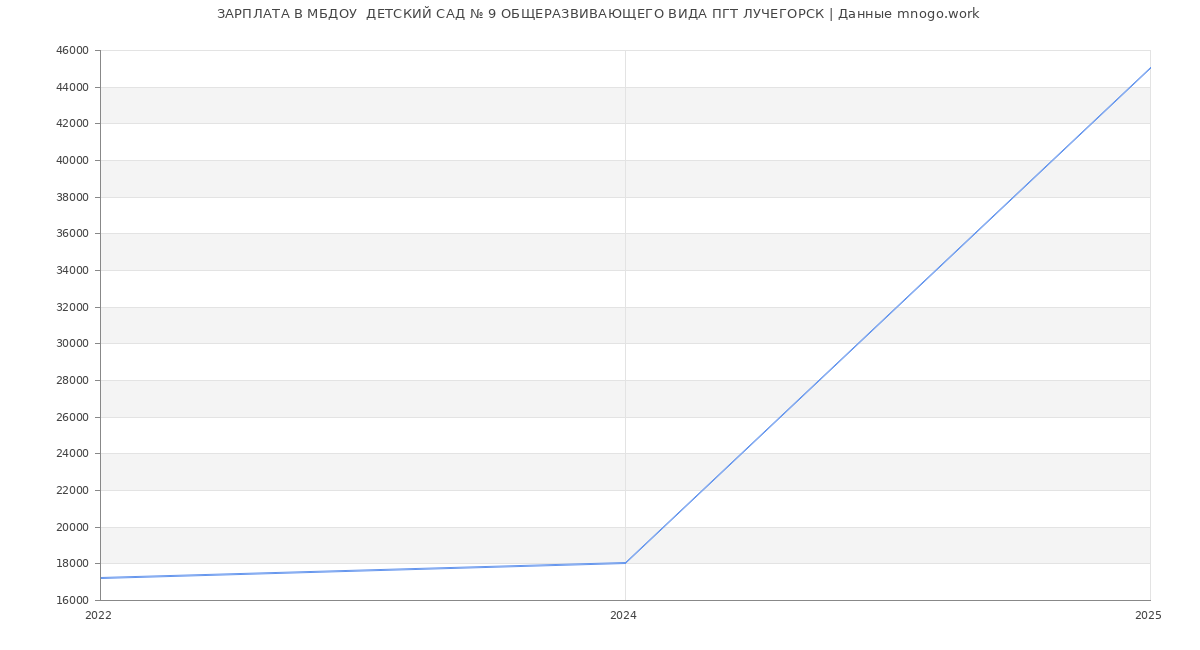Select the 2025 x-axis label

click(x=1148, y=616)
